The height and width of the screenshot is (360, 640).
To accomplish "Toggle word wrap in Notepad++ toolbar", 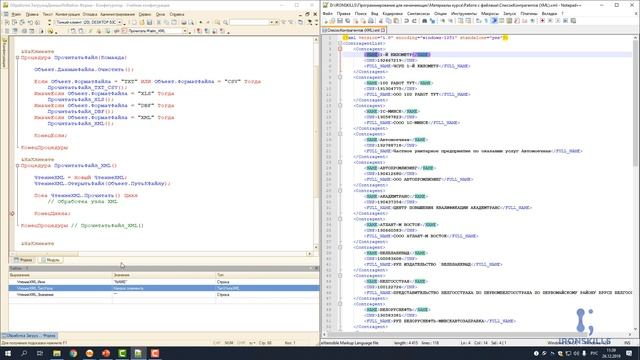I will [x=478, y=21].
